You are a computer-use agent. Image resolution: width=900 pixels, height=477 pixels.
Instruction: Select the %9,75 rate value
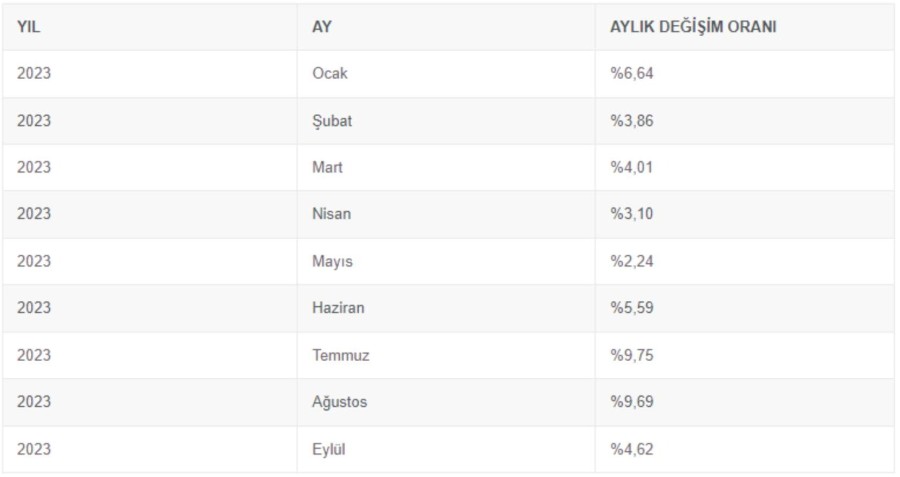point(632,355)
